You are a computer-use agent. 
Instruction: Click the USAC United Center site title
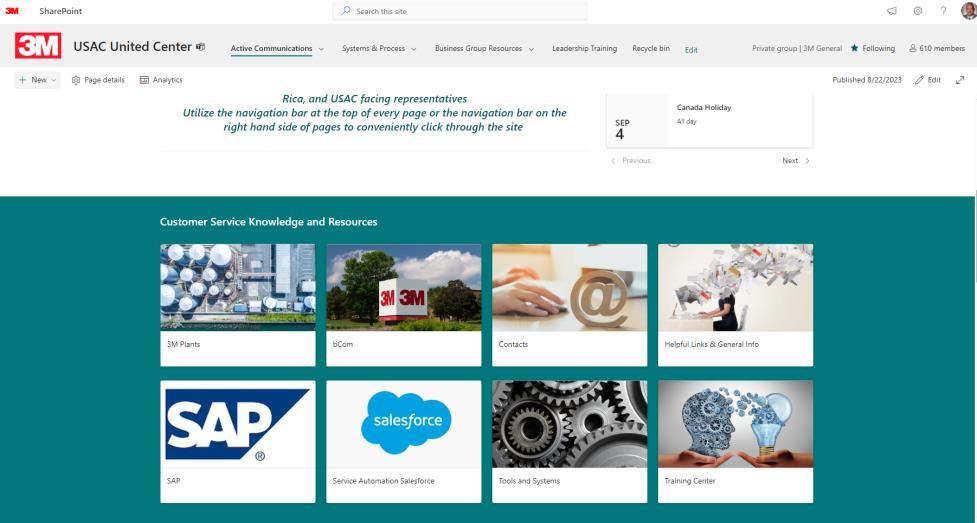pos(133,47)
